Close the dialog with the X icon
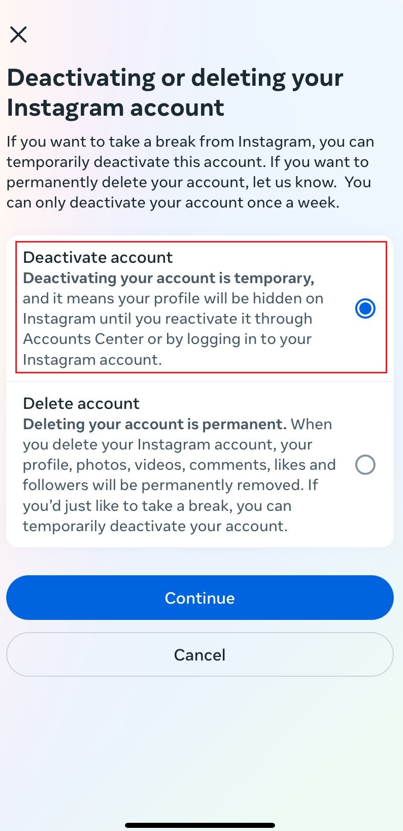The height and width of the screenshot is (831, 403). 19,35
